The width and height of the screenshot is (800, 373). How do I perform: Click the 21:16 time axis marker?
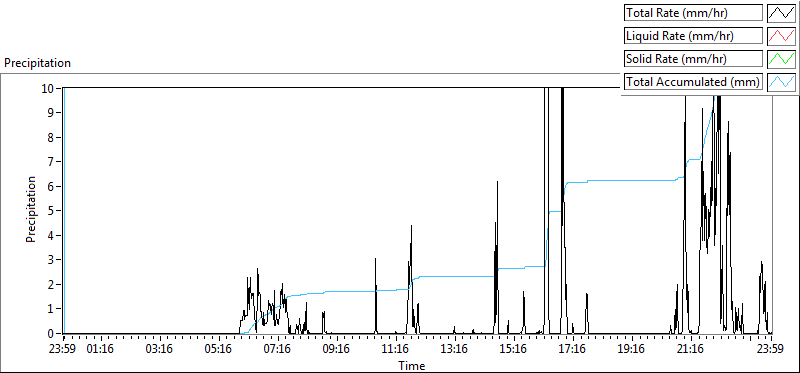click(691, 349)
